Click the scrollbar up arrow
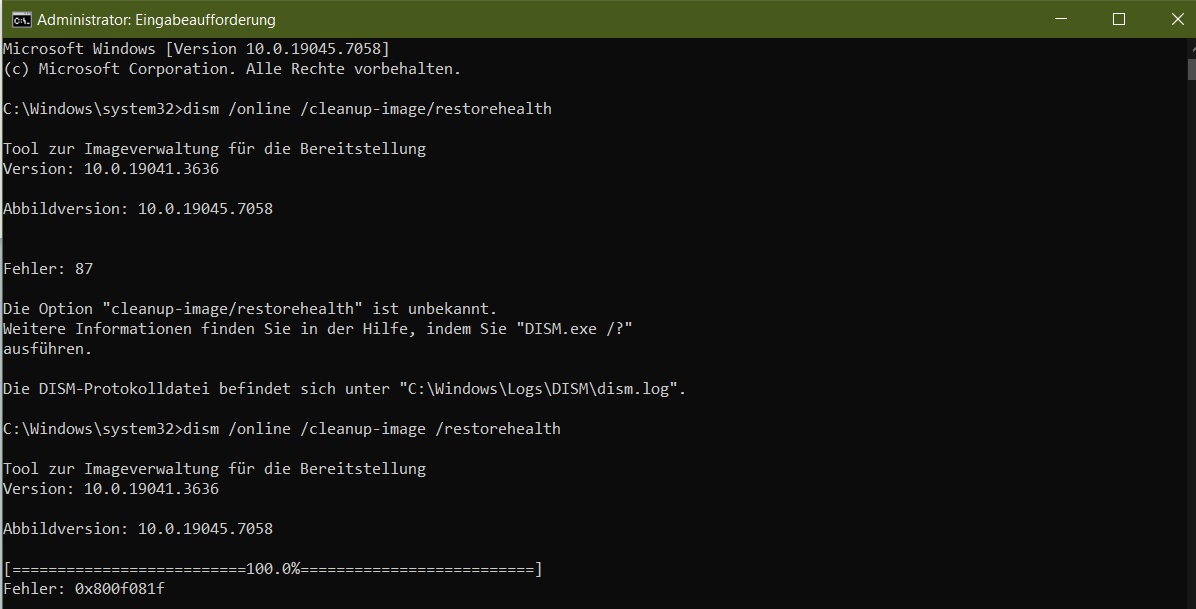1196x609 pixels. [1191, 47]
